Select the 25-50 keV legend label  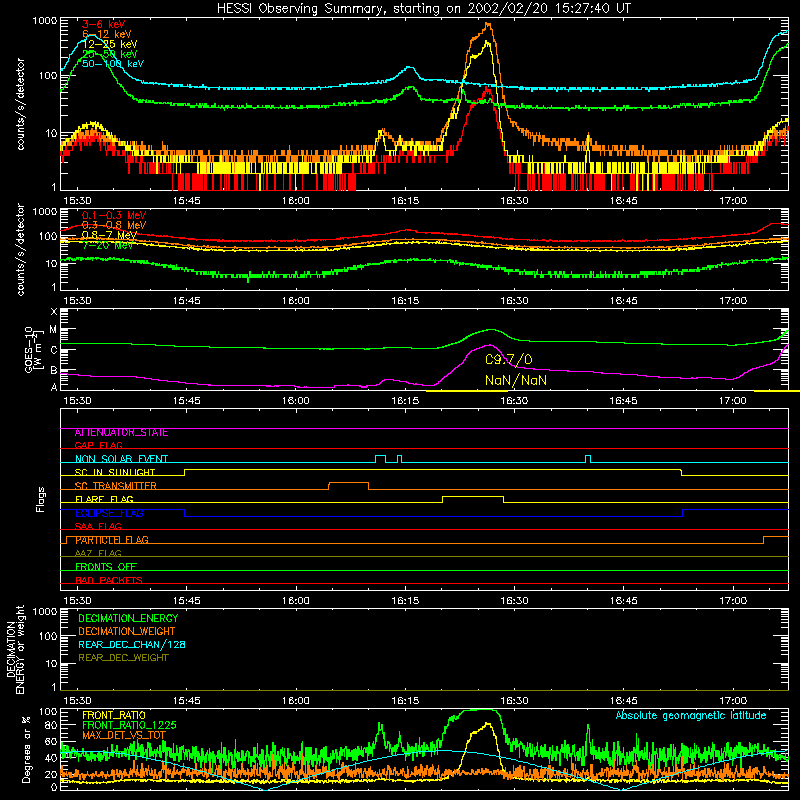click(x=109, y=54)
